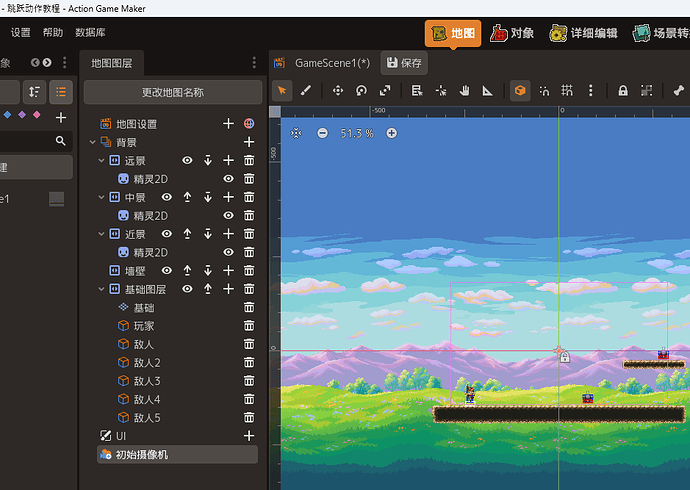Collapse the 近景 layer
This screenshot has height=490, width=690.
tap(101, 234)
